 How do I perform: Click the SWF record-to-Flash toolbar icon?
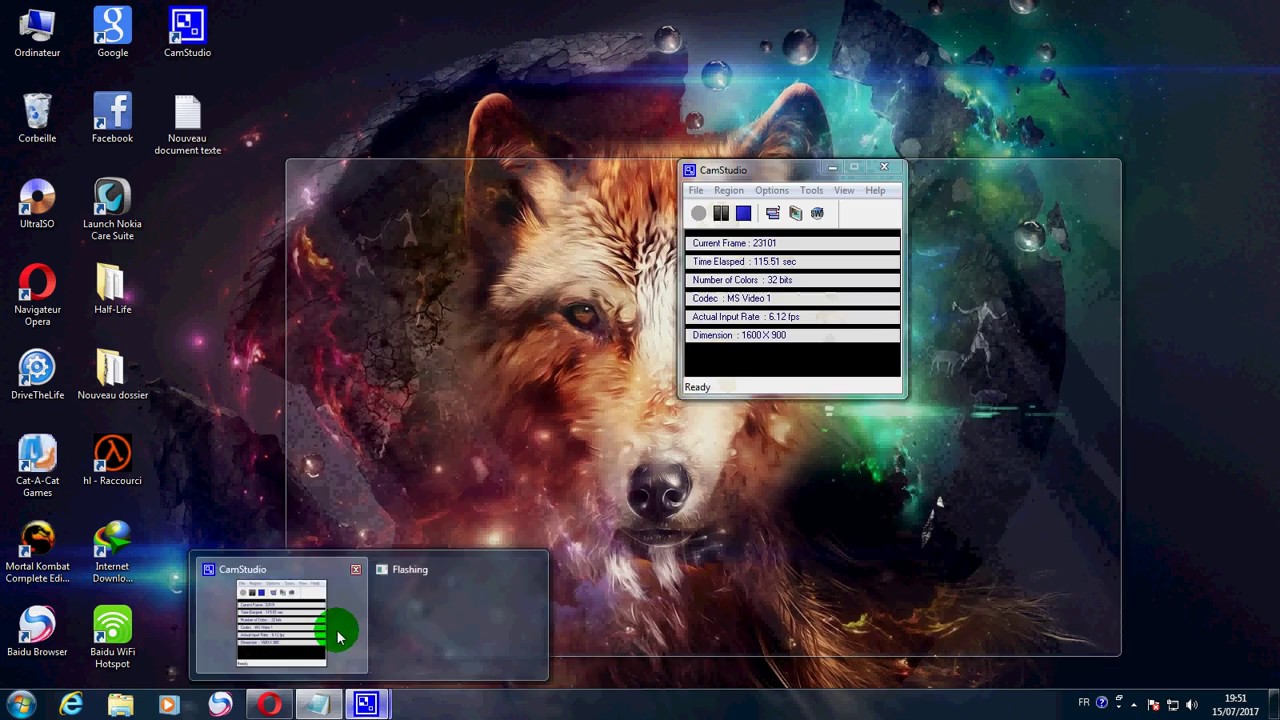click(817, 213)
